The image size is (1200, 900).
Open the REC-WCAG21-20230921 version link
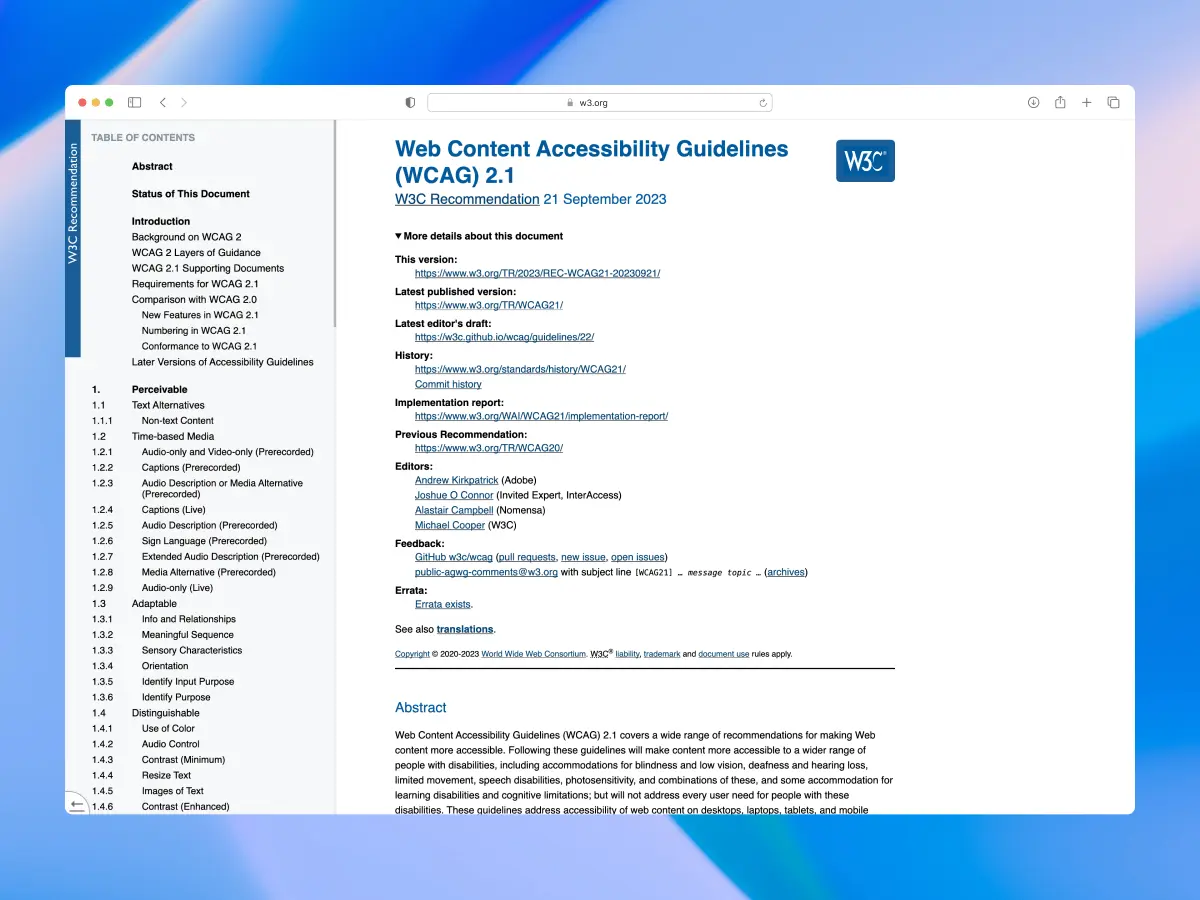click(x=537, y=273)
